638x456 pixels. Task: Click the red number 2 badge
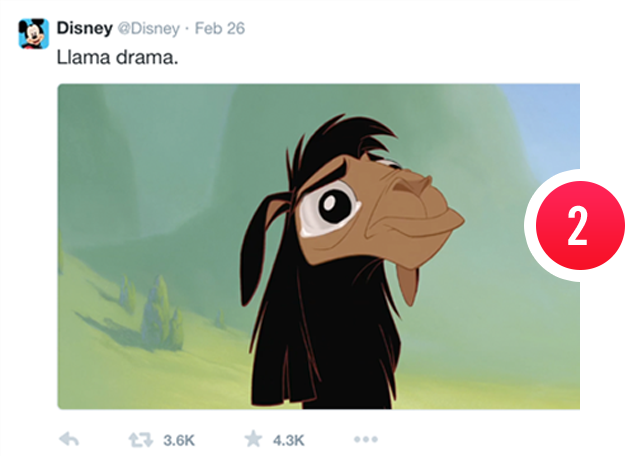(580, 225)
